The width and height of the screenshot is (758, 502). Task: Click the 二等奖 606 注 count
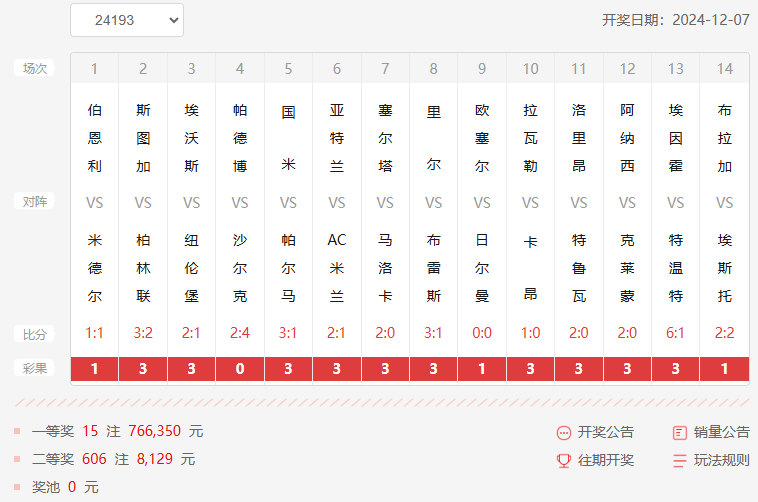[x=94, y=459]
